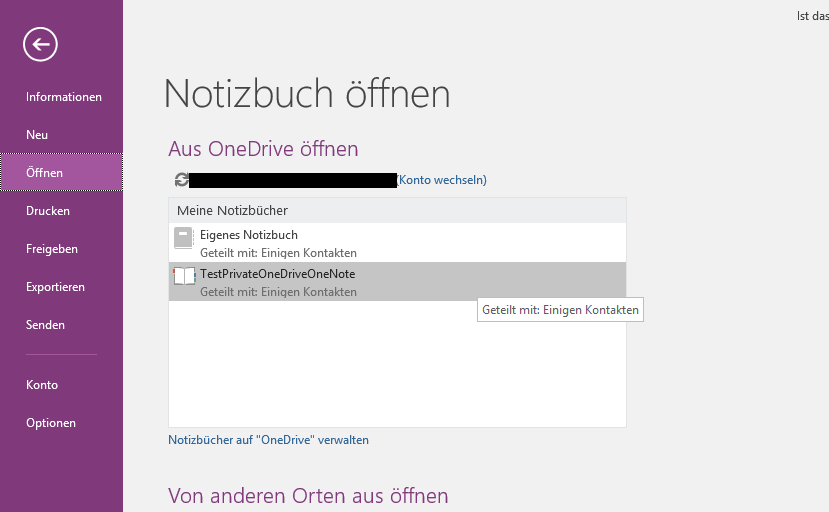Select the Eigenes Notizbuch name text
This screenshot has width=829, height=512.
coord(248,235)
